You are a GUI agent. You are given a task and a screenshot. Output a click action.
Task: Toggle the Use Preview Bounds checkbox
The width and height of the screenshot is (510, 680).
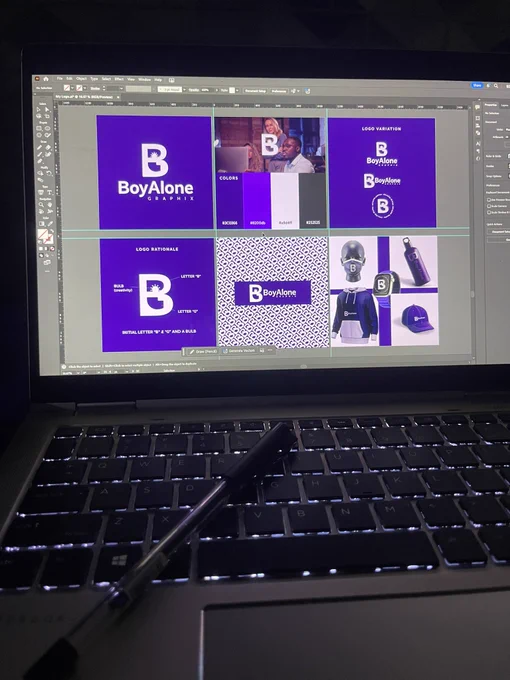pyautogui.click(x=489, y=200)
